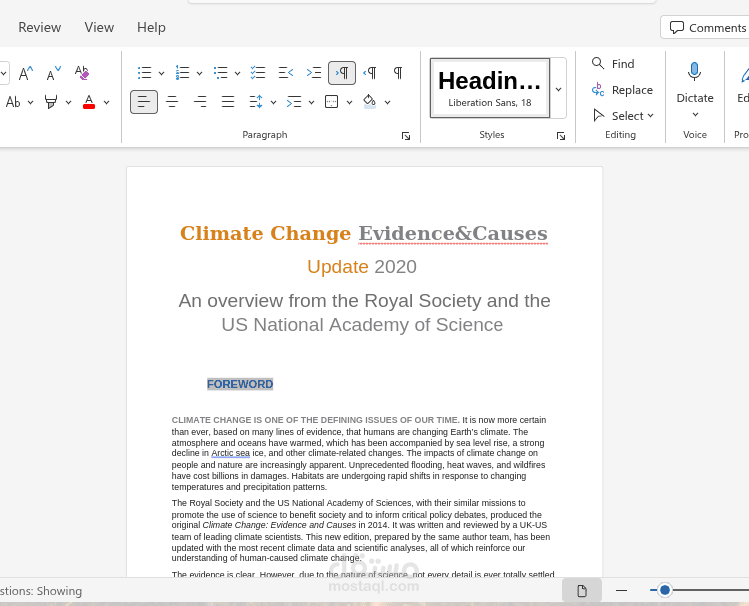The height and width of the screenshot is (606, 749).
Task: Open special indent dropdown arrow
Action: tap(311, 103)
